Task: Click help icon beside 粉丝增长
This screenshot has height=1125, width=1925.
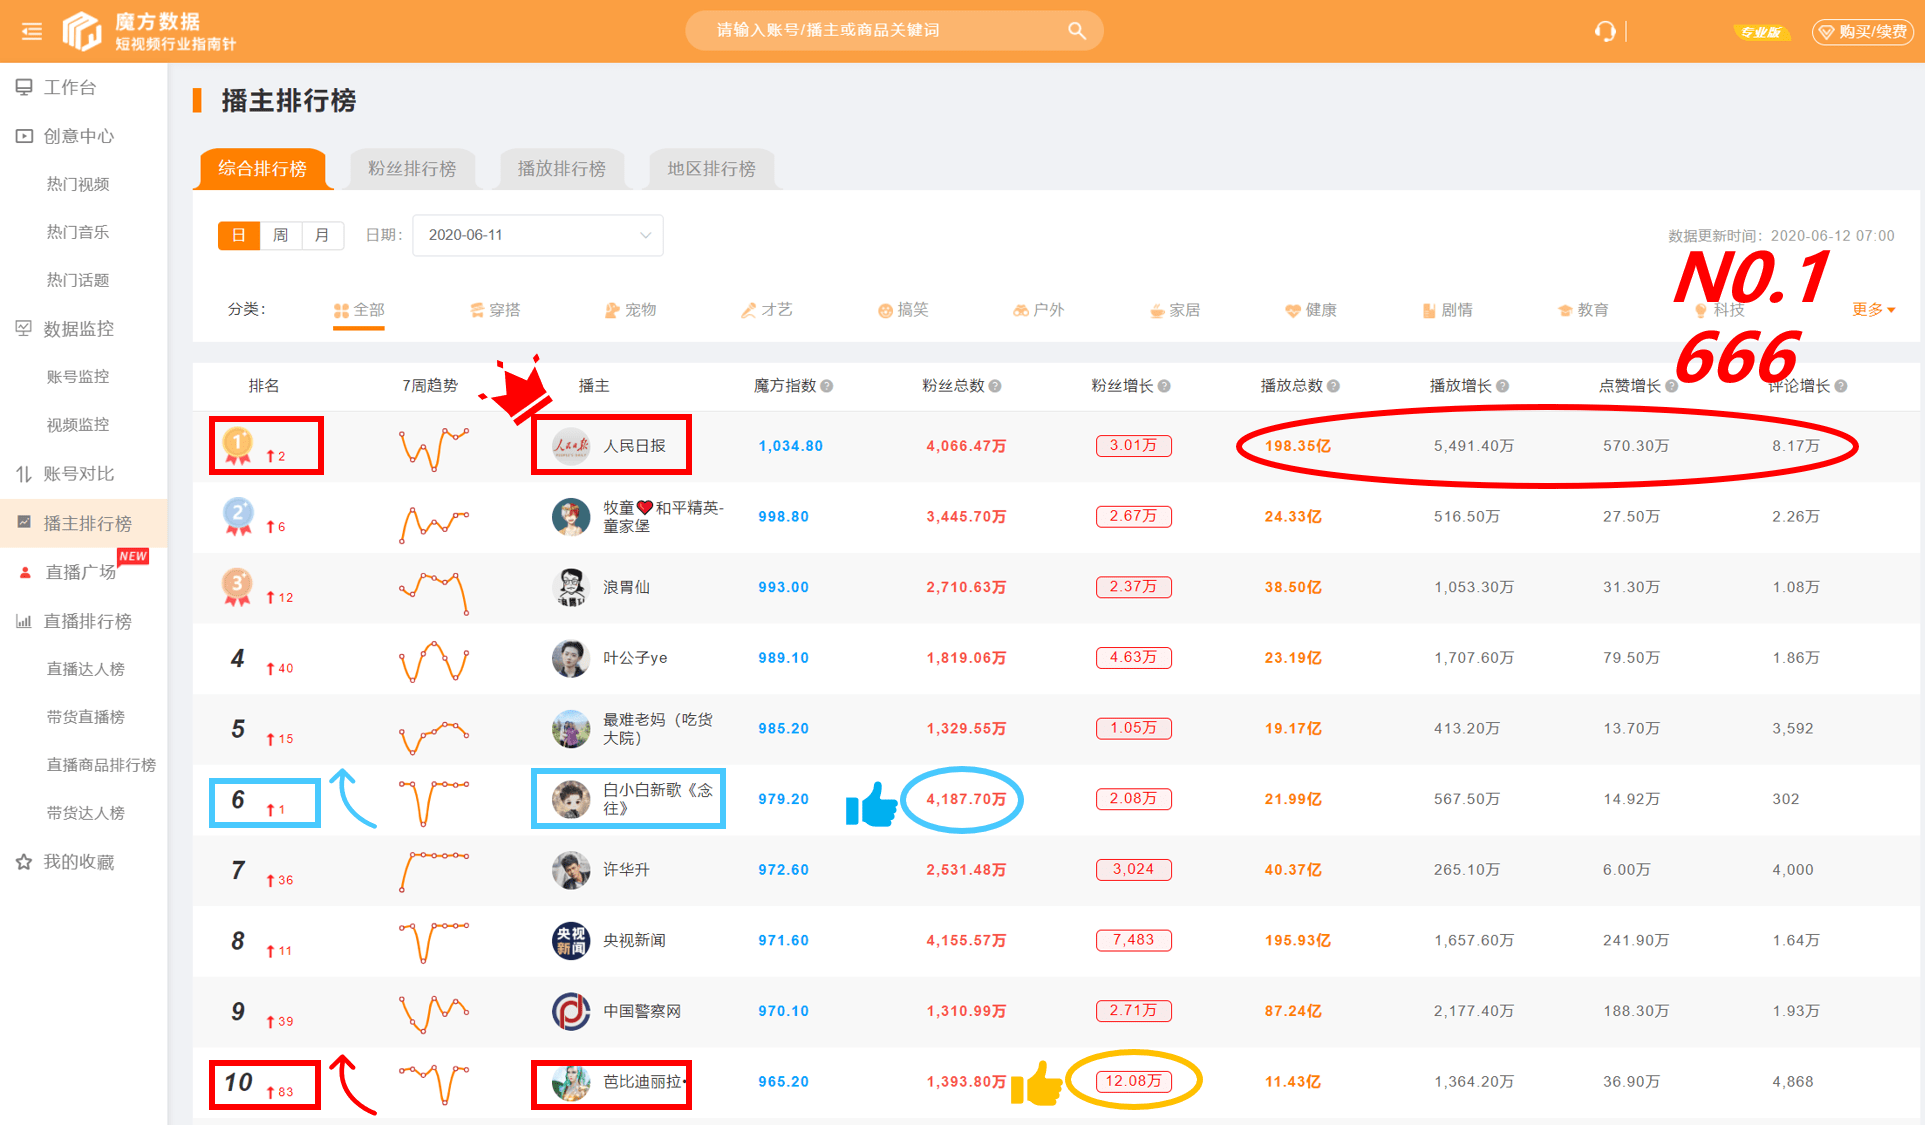Action: coord(1164,386)
